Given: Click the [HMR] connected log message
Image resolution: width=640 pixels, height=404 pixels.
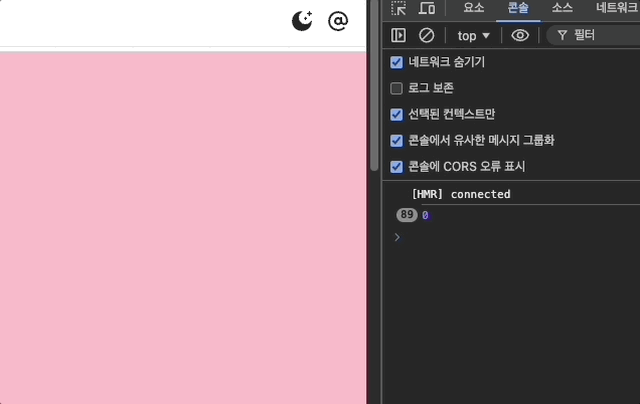Looking at the screenshot, I should click(x=461, y=194).
